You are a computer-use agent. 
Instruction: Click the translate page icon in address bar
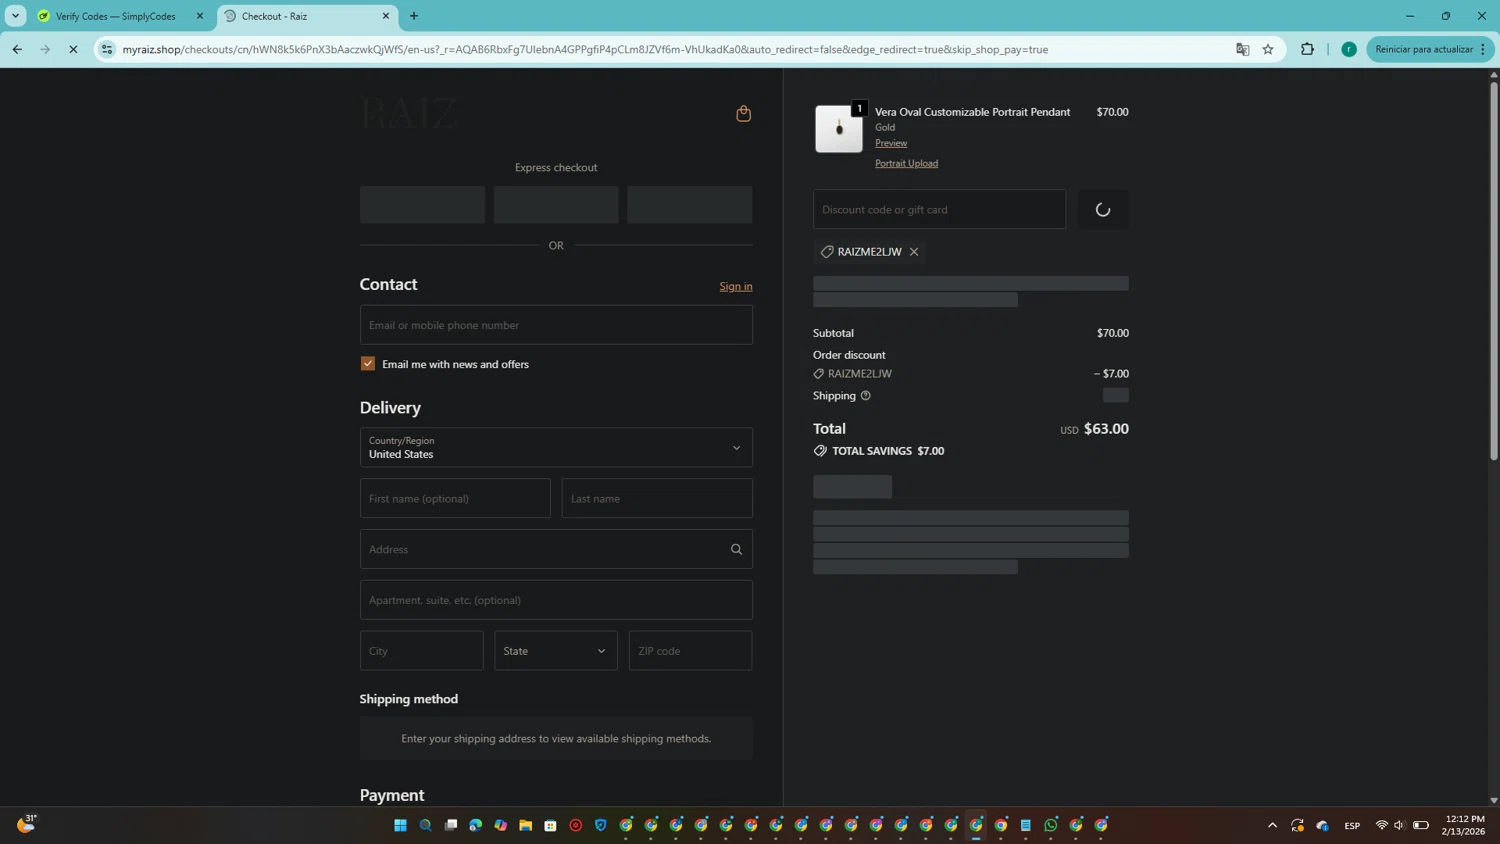[x=1243, y=49]
